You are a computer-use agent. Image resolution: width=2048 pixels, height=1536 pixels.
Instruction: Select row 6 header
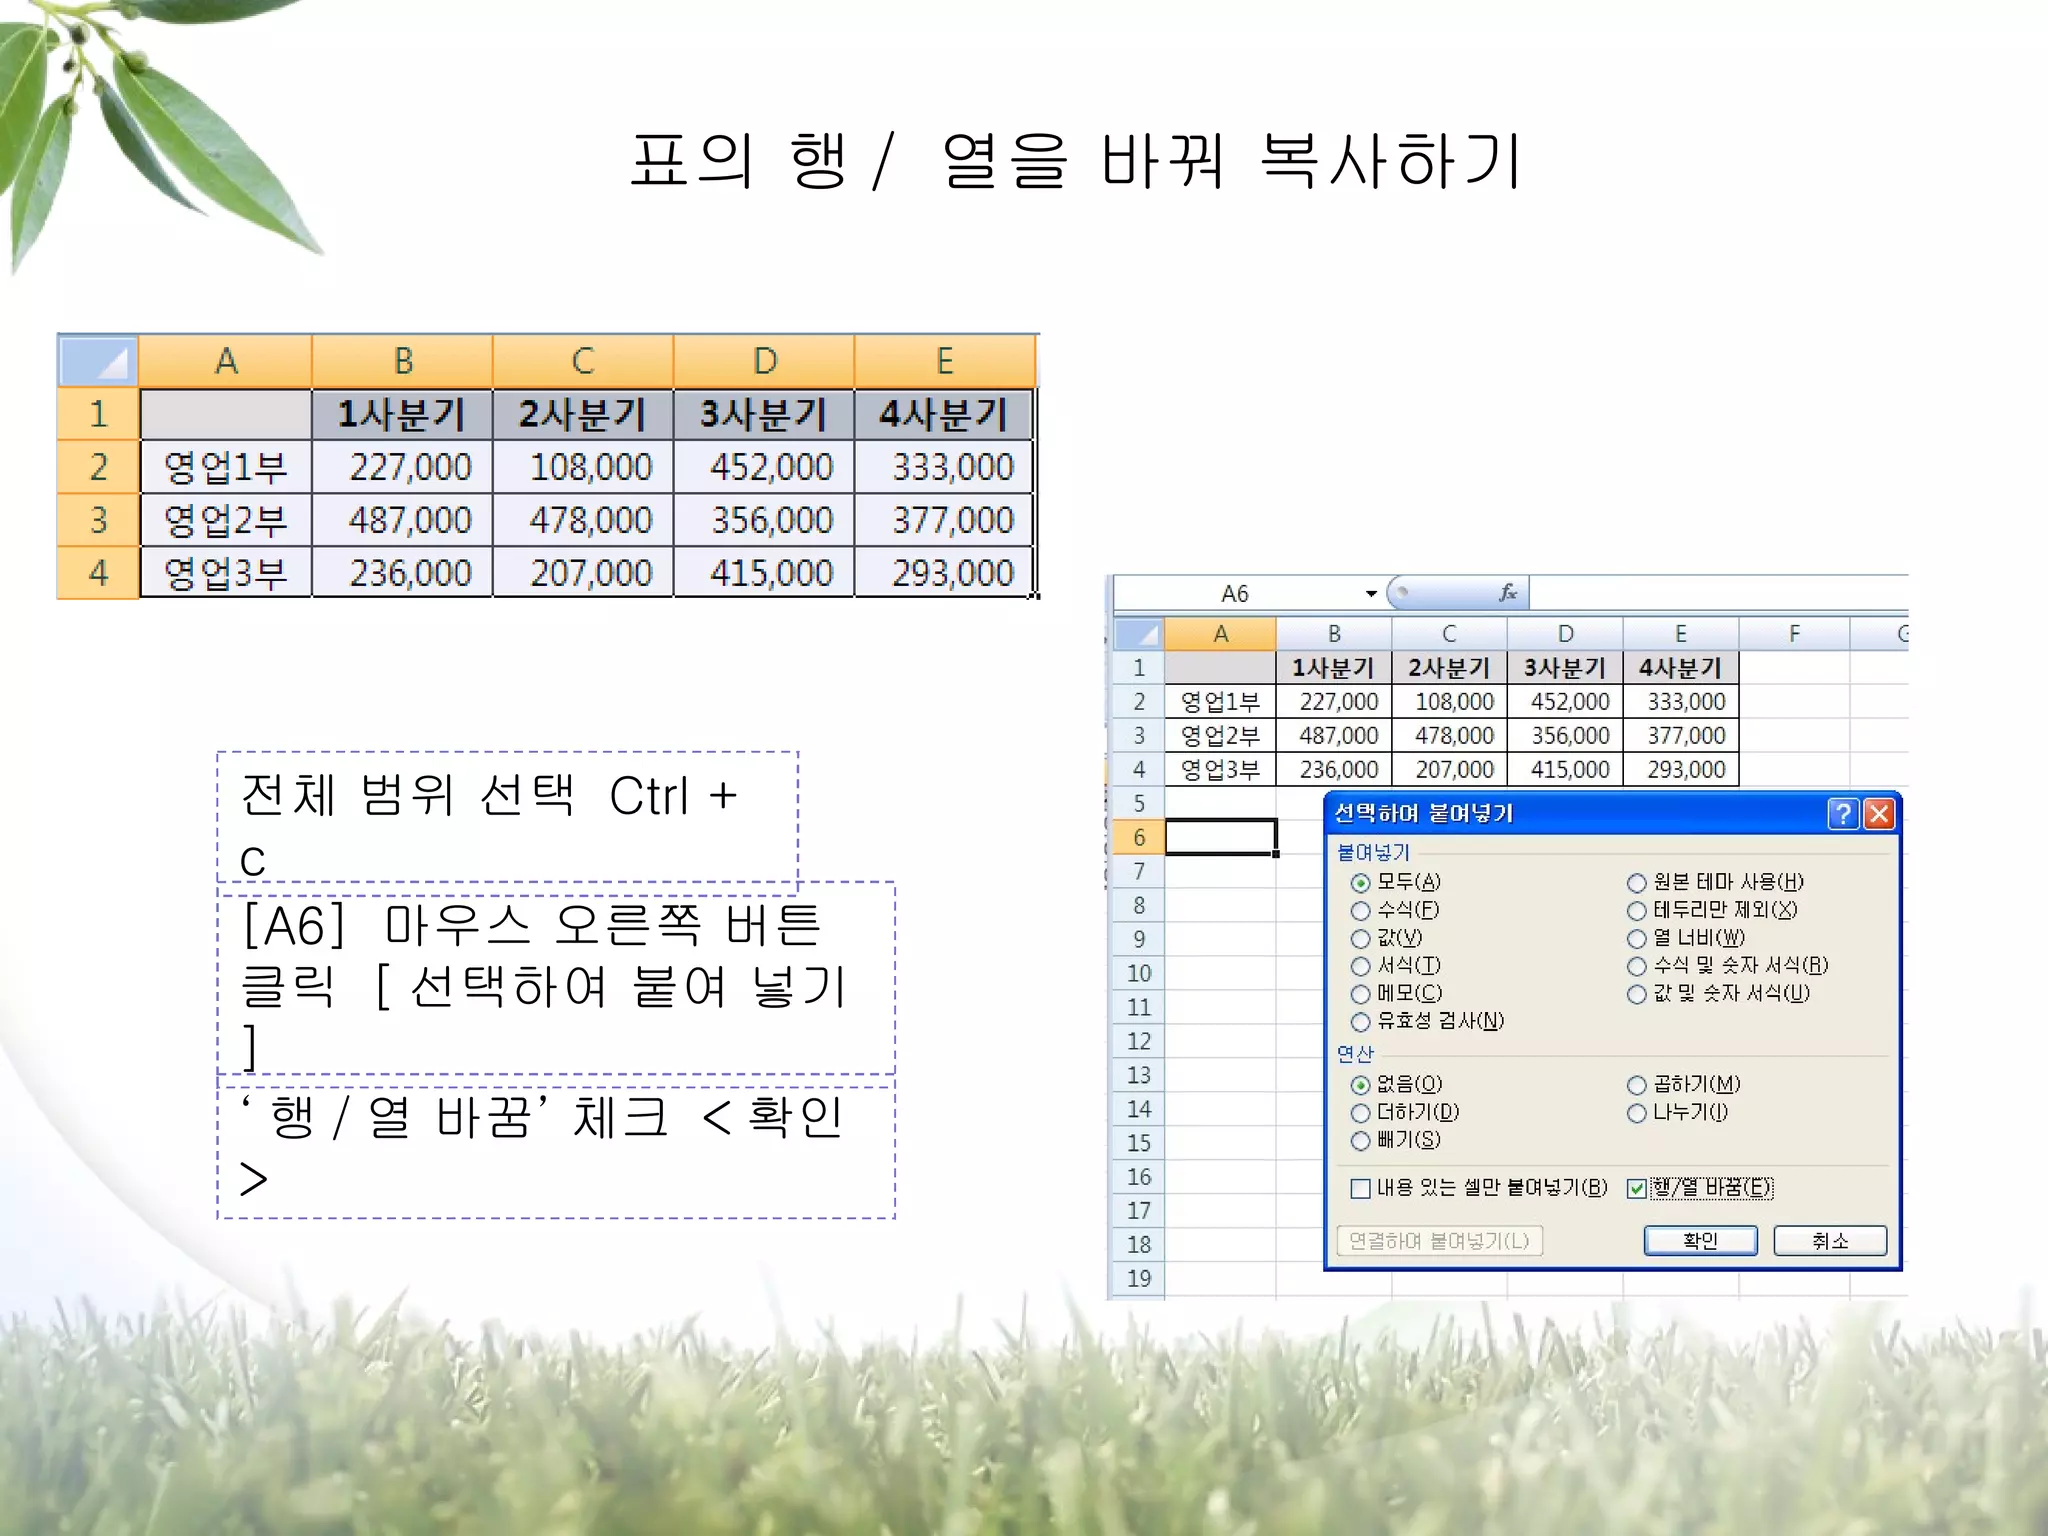click(x=1139, y=837)
